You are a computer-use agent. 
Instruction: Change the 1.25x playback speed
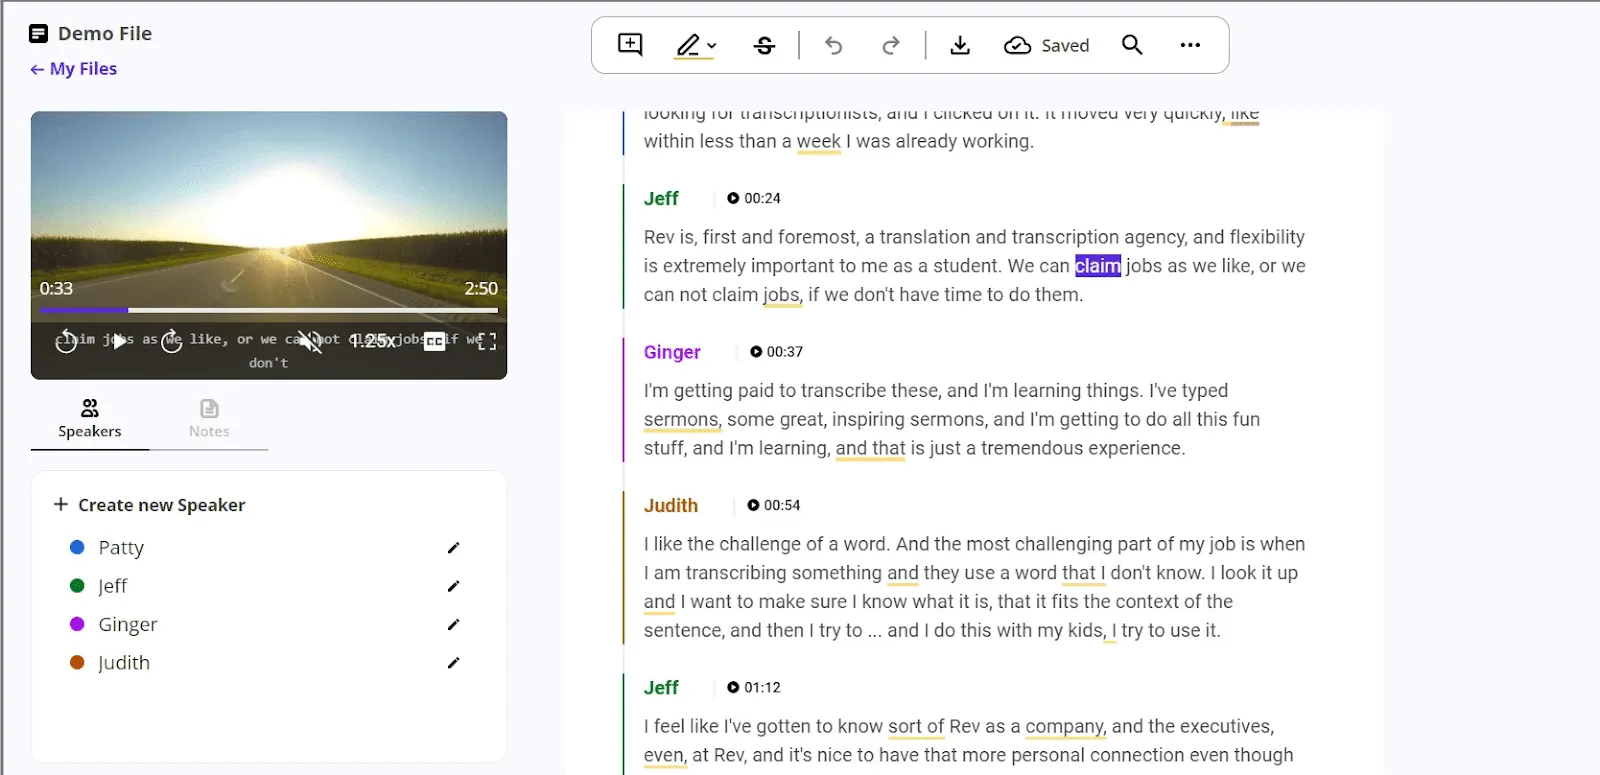[372, 341]
